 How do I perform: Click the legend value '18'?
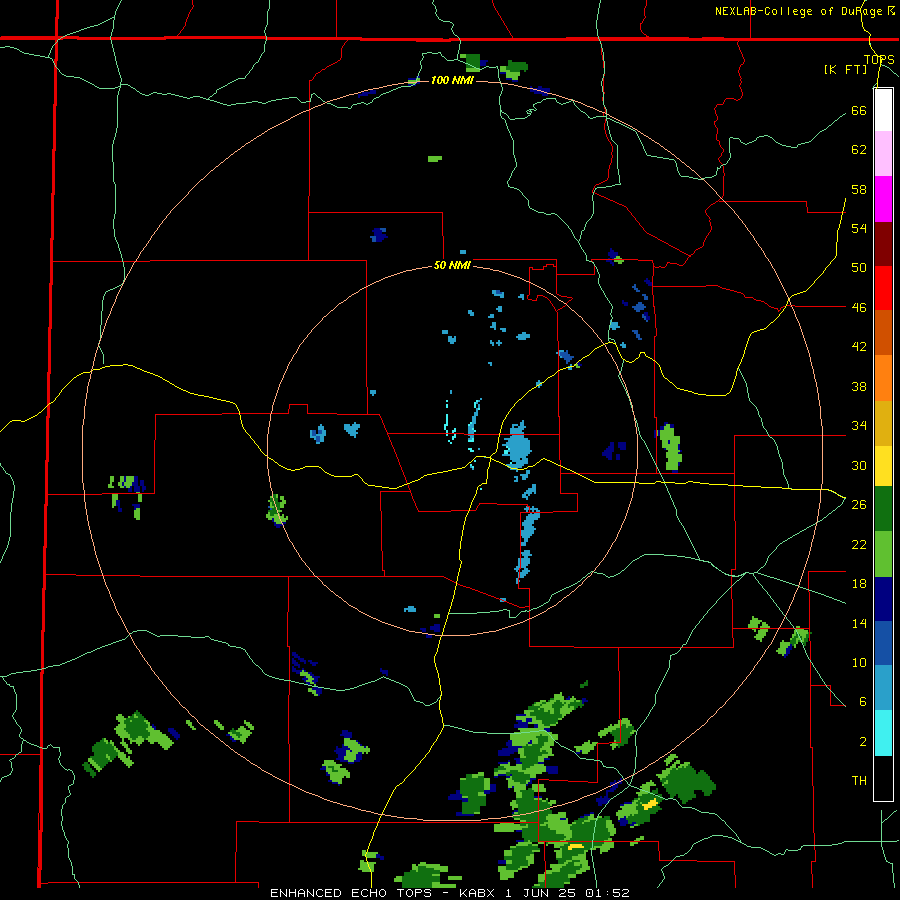tap(859, 584)
